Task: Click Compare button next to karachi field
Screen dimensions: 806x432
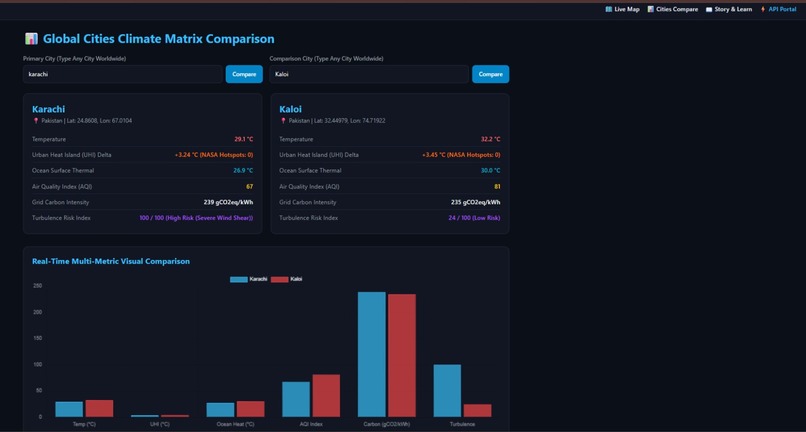Action: point(244,74)
